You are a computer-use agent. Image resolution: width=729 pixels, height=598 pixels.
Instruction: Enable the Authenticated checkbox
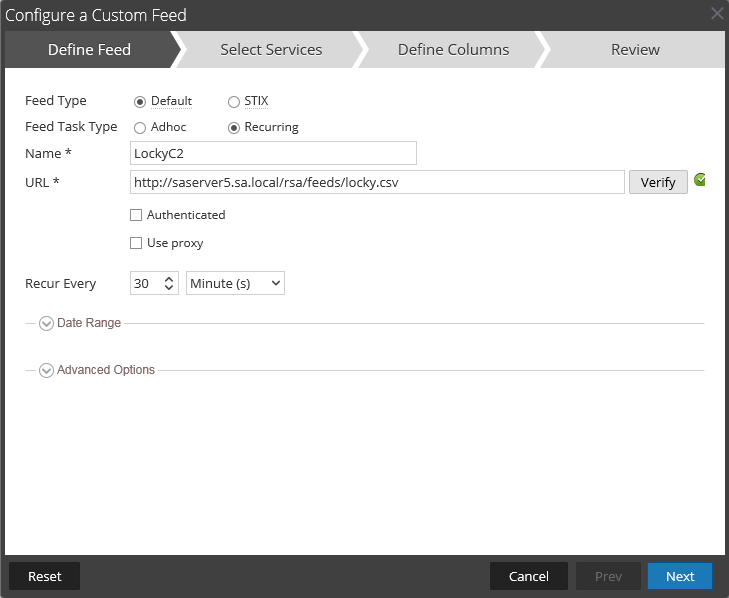coord(136,215)
